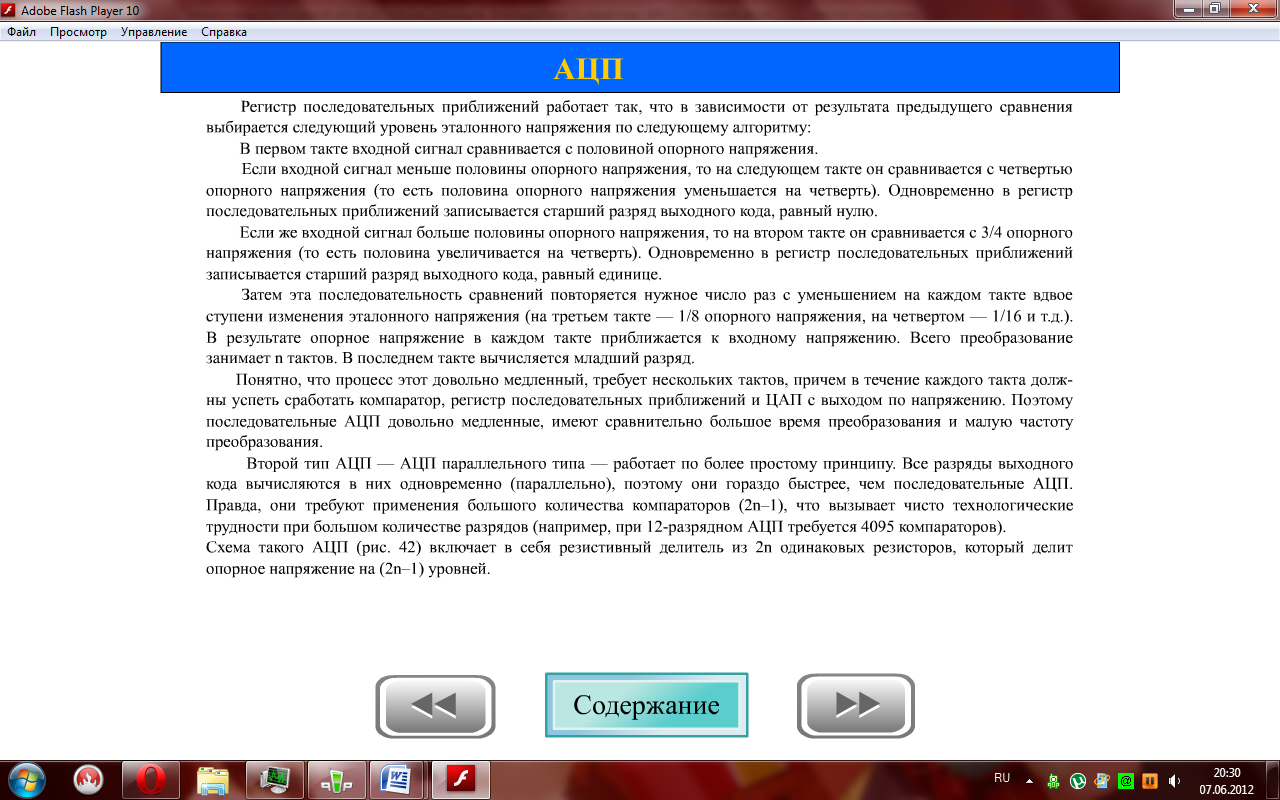Screen dimensions: 1280x800
Task: Click the orange pause tray icon
Action: click(x=1150, y=781)
